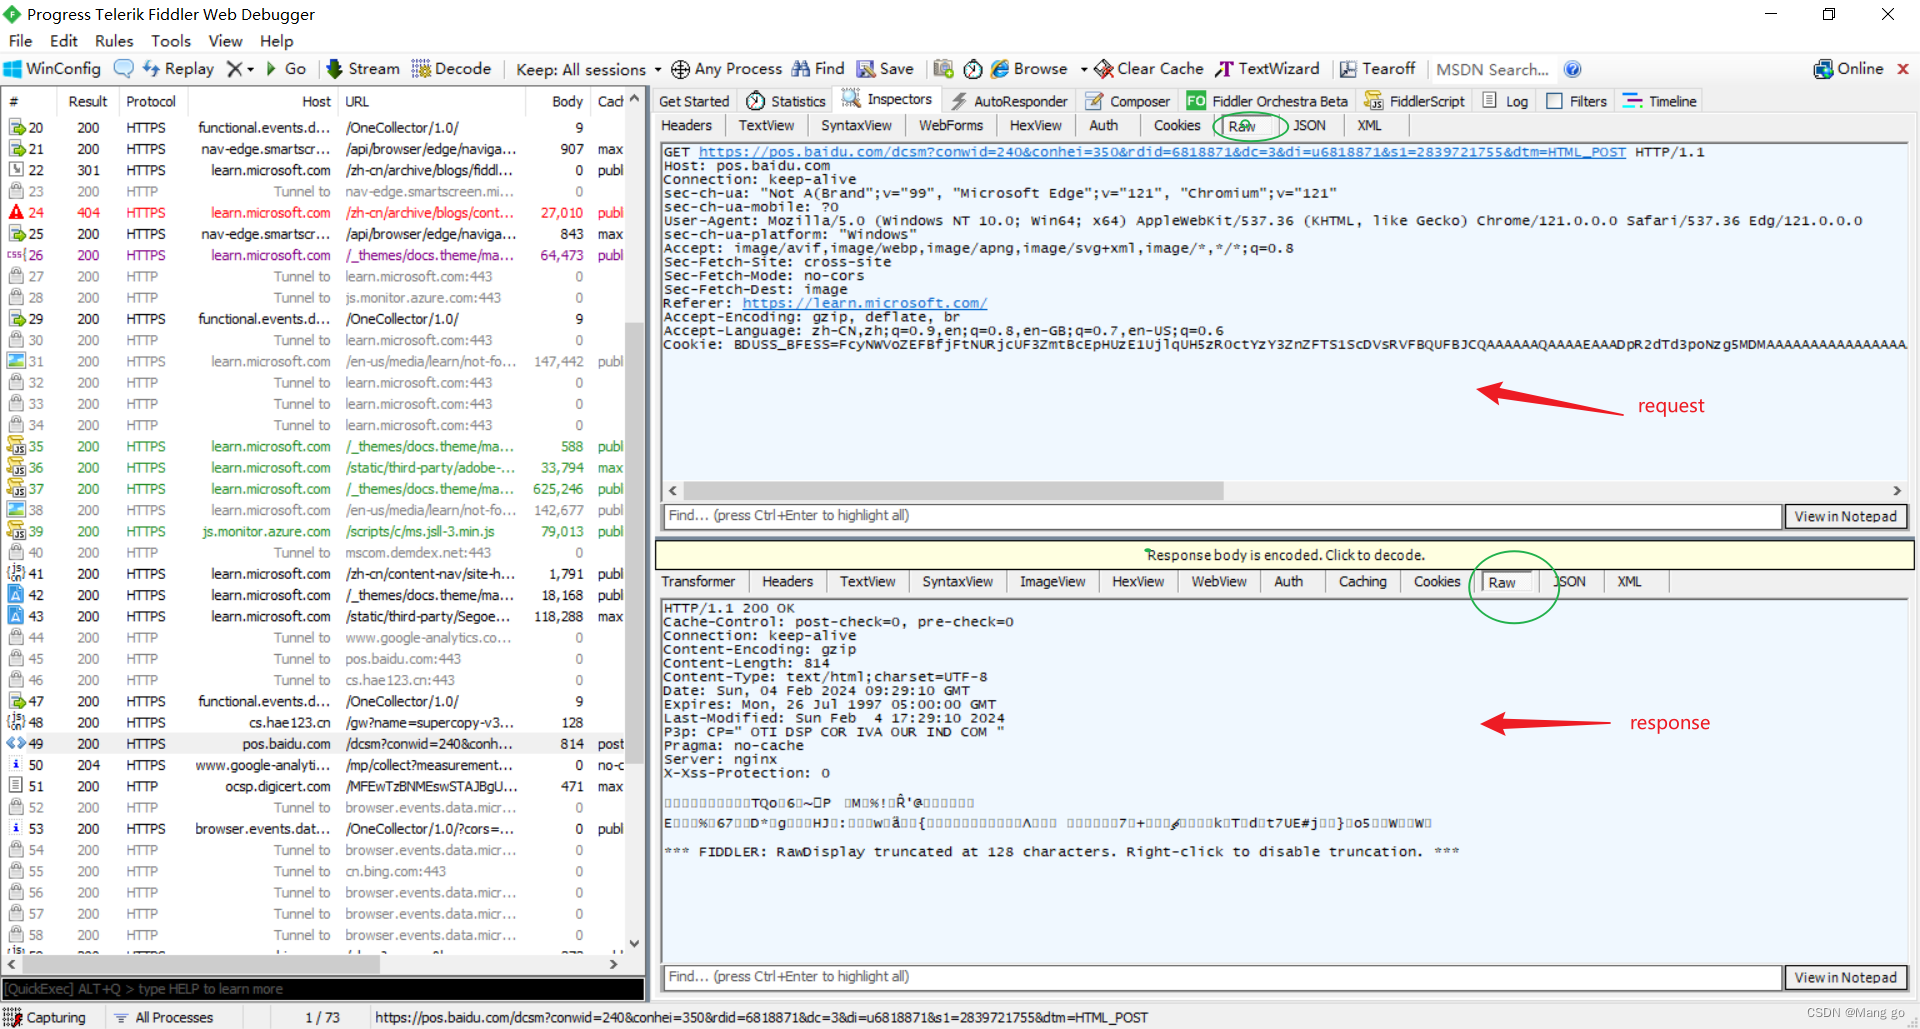Click session list scroll down arrow

pyautogui.click(x=634, y=942)
